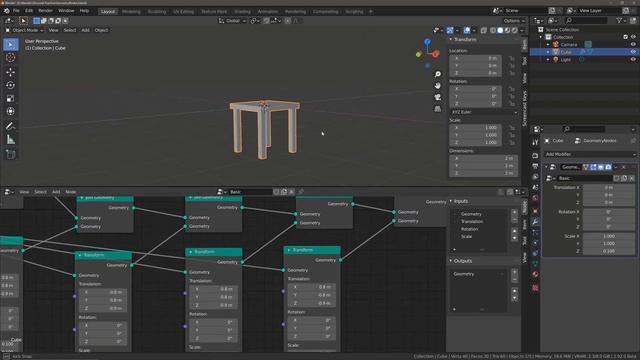
Task: Add a new input with plus button
Action: click(x=514, y=212)
